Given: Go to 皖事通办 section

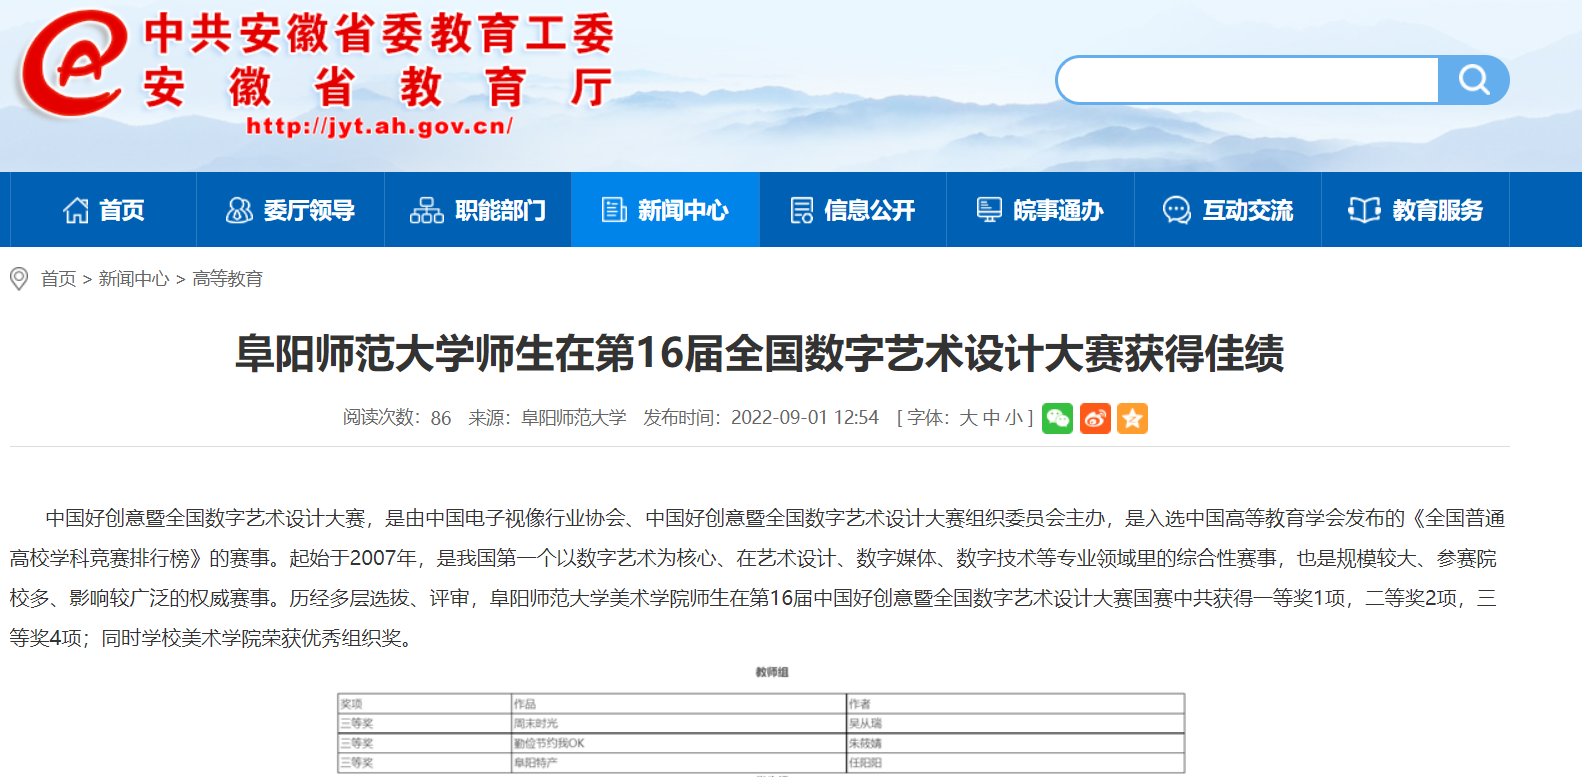Looking at the screenshot, I should pos(1040,210).
